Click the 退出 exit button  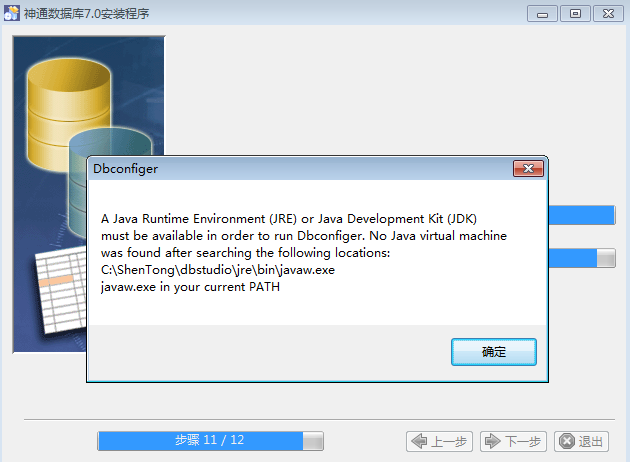(x=581, y=442)
